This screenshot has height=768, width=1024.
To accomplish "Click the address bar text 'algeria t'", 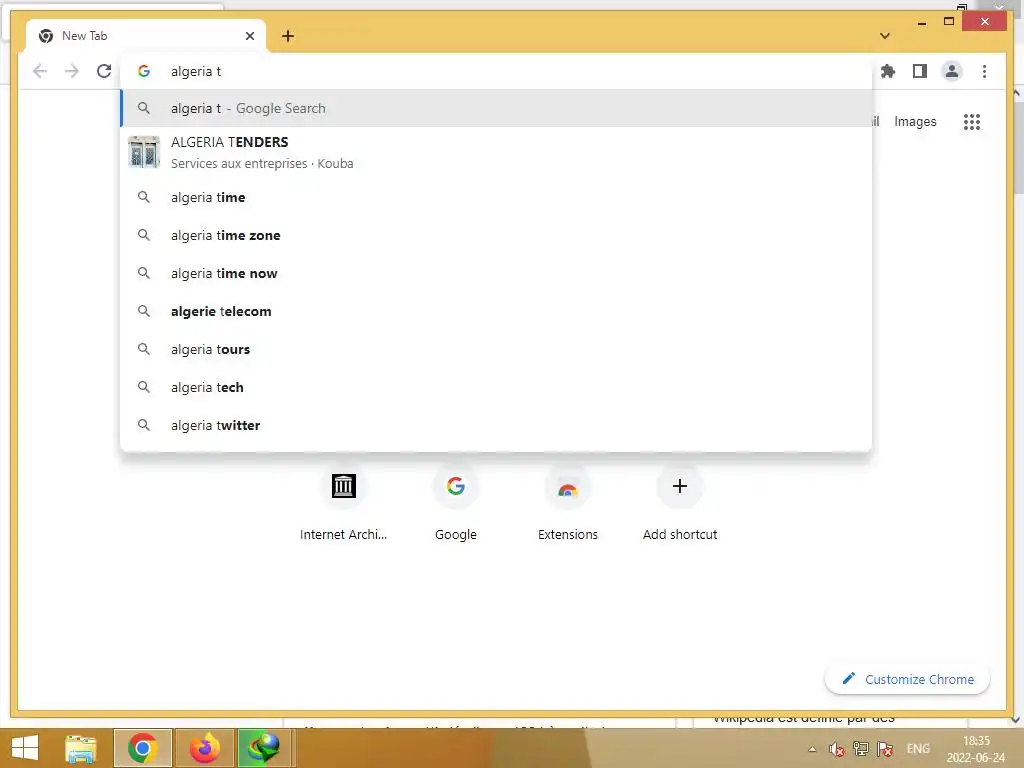I will [196, 71].
